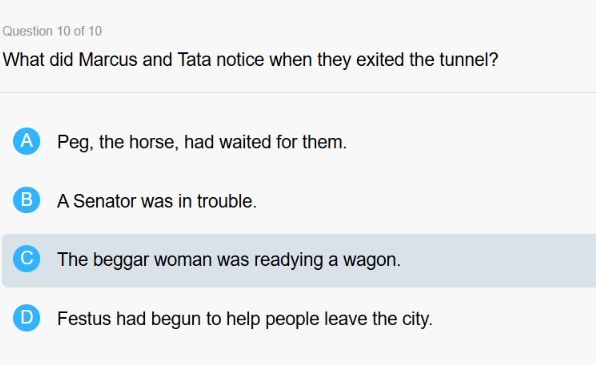This screenshot has height=365, width=596.
Task: Click the name 'Peg' in option A
Action: click(x=74, y=143)
